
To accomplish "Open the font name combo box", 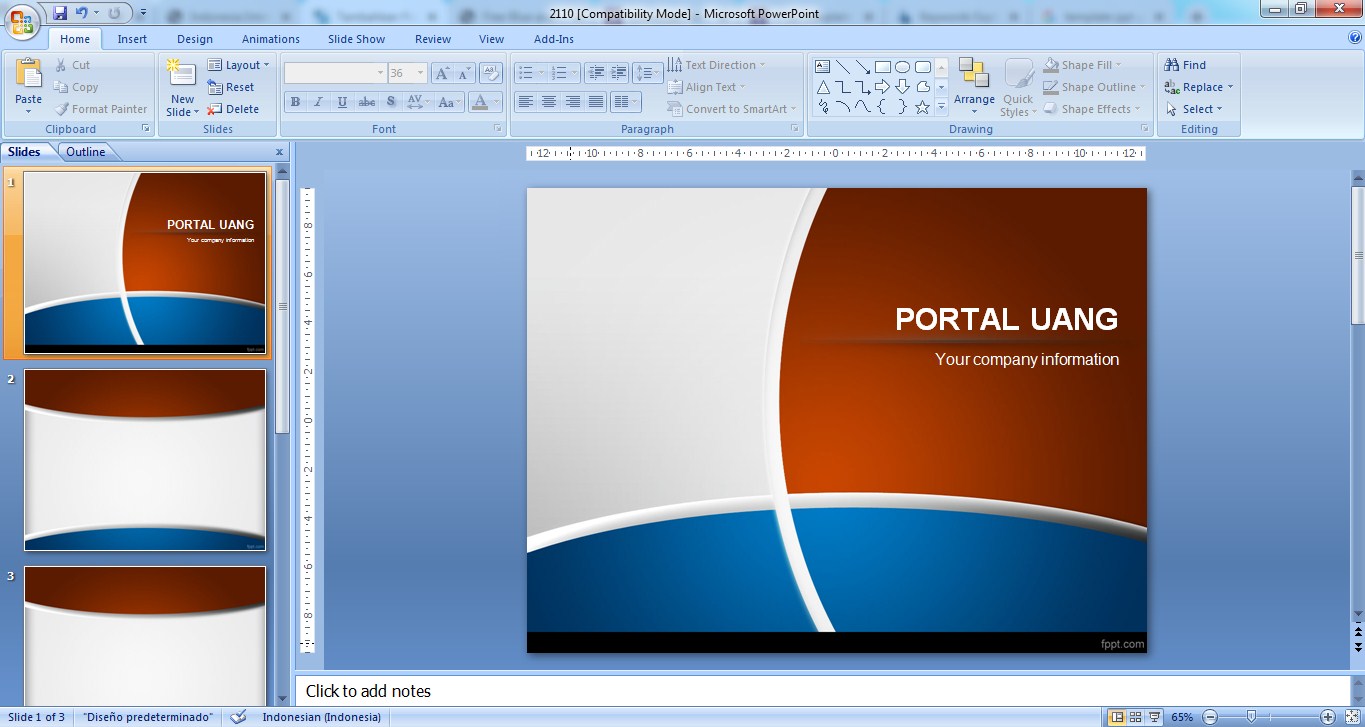I will [x=336, y=73].
